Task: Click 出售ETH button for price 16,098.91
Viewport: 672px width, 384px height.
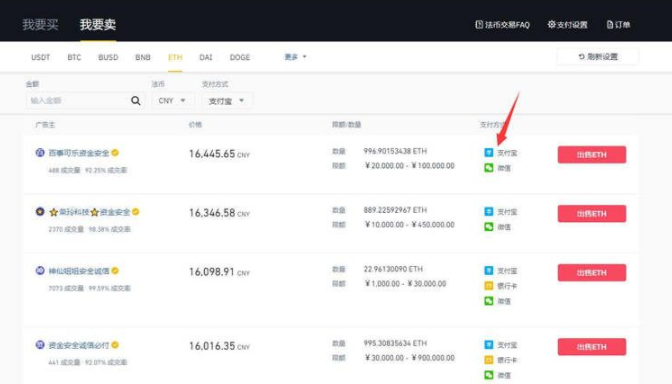Action: [x=591, y=273]
